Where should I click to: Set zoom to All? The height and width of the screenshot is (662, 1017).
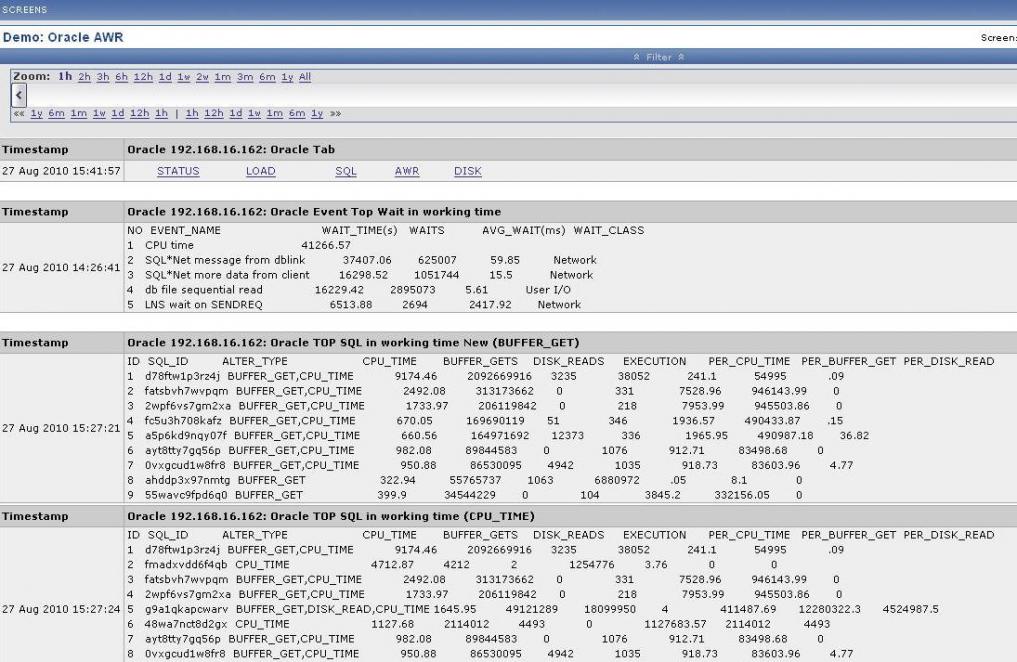tap(305, 77)
